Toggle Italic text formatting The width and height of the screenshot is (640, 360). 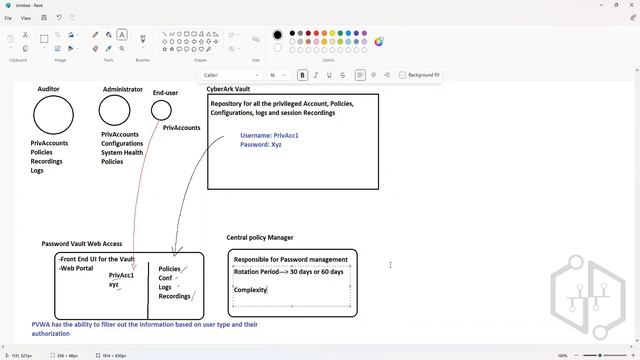[316, 75]
